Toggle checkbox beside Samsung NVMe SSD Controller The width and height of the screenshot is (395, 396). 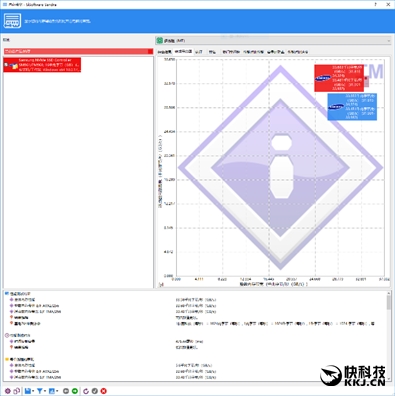(x=6, y=65)
